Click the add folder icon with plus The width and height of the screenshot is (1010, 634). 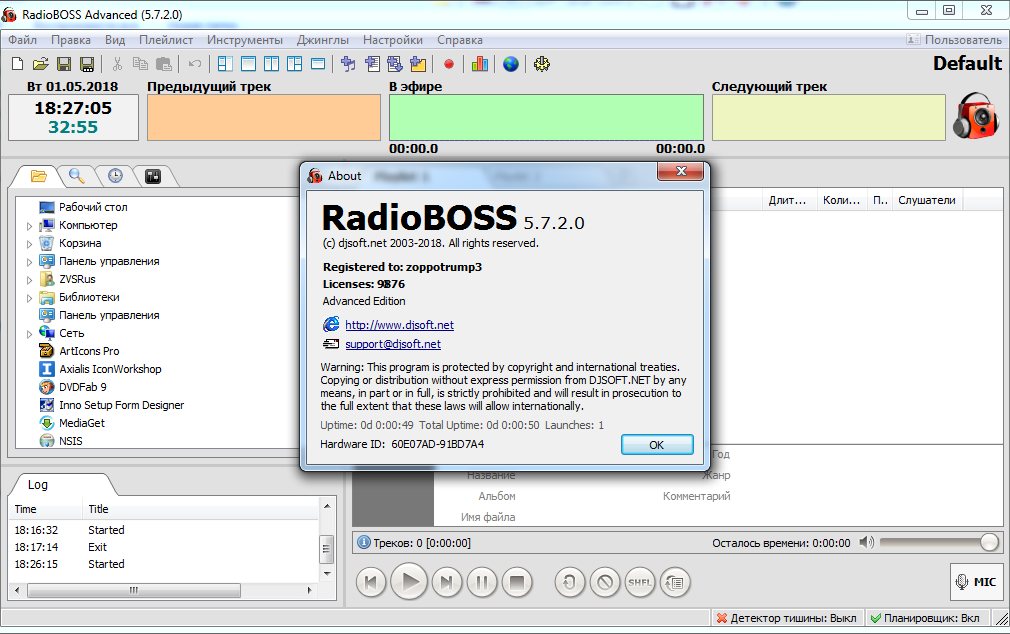pyautogui.click(x=418, y=64)
